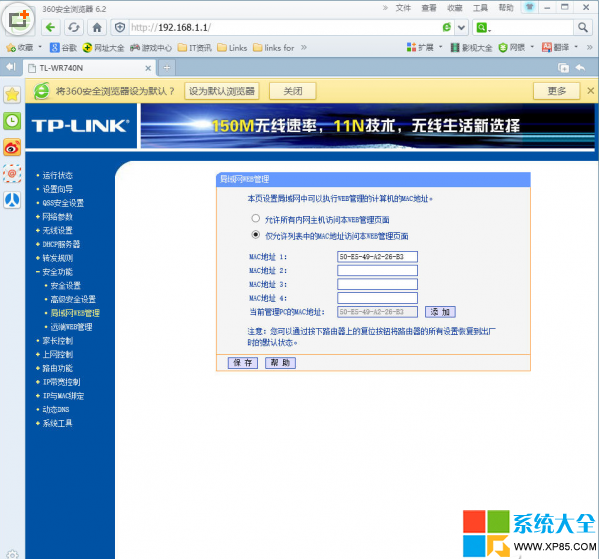Open the address bar dropdown arrow
The height and width of the screenshot is (559, 599).
click(461, 28)
